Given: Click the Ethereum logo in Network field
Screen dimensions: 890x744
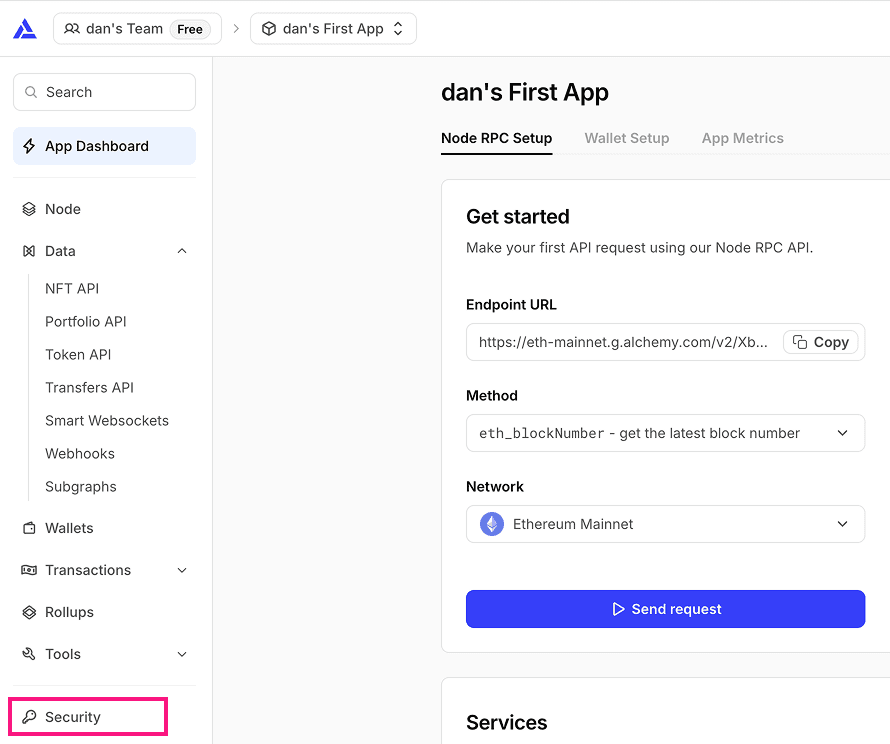Looking at the screenshot, I should click(492, 524).
